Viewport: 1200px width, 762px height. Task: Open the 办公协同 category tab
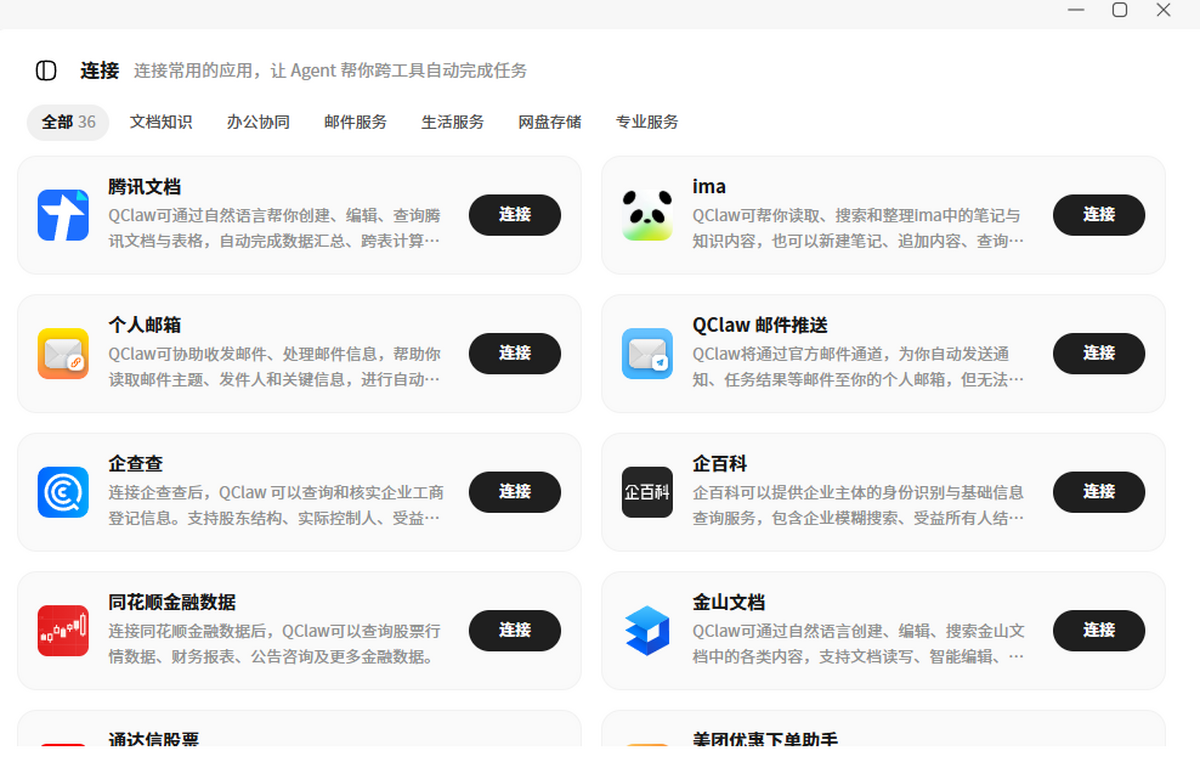point(258,122)
